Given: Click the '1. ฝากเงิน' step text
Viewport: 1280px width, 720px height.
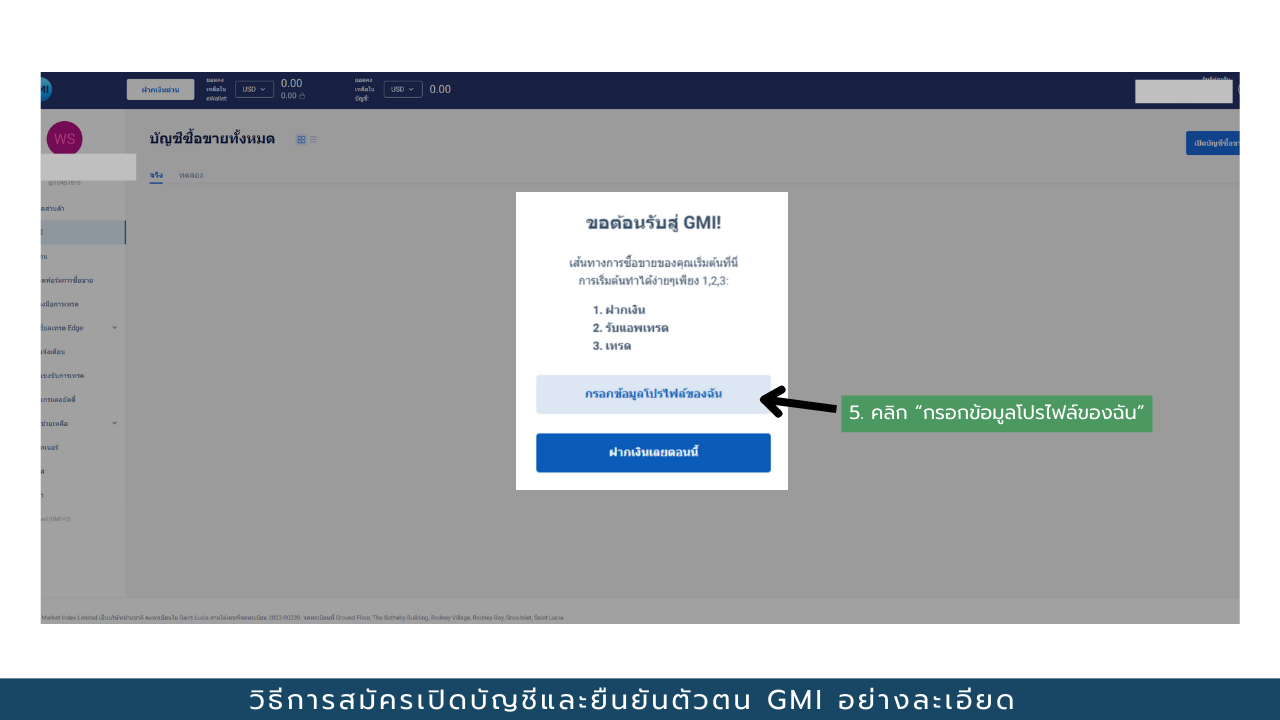Looking at the screenshot, I should pyautogui.click(x=619, y=310).
